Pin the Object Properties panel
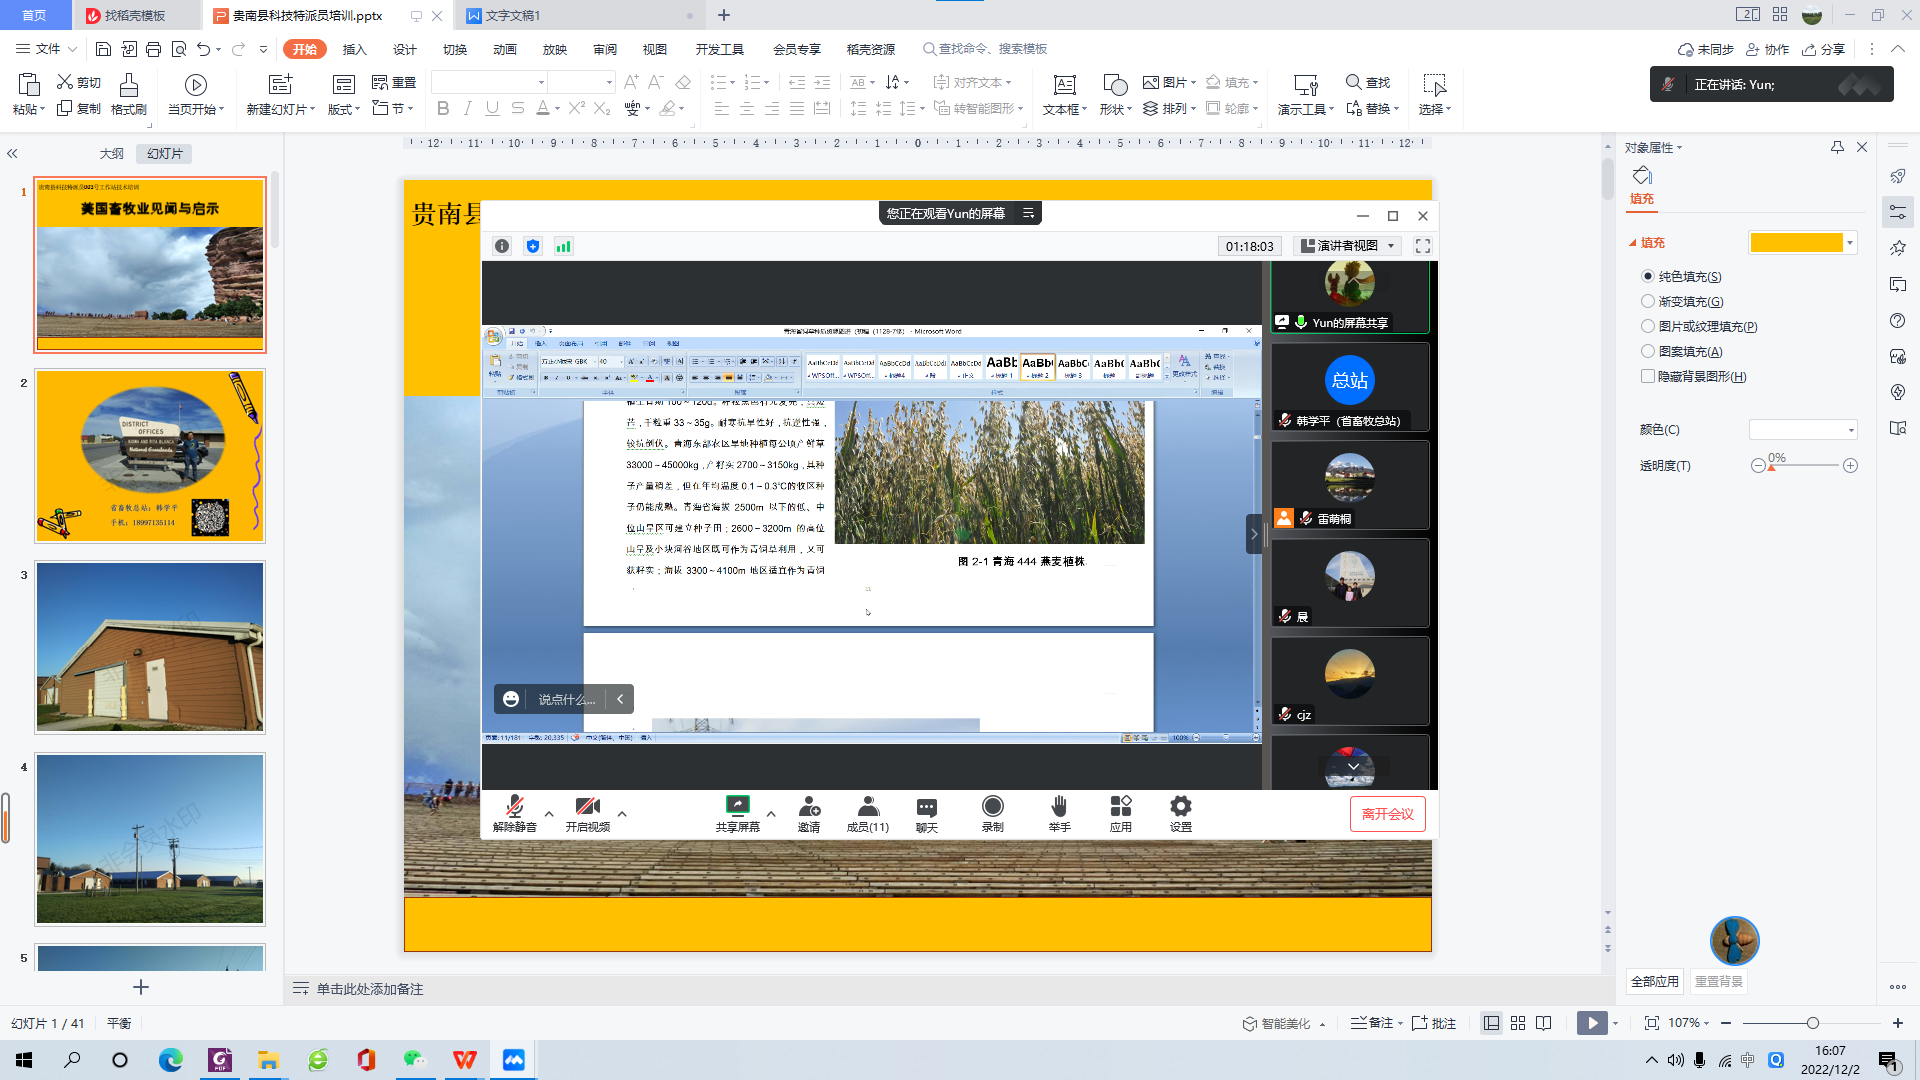Image resolution: width=1920 pixels, height=1080 pixels. pyautogui.click(x=1837, y=147)
